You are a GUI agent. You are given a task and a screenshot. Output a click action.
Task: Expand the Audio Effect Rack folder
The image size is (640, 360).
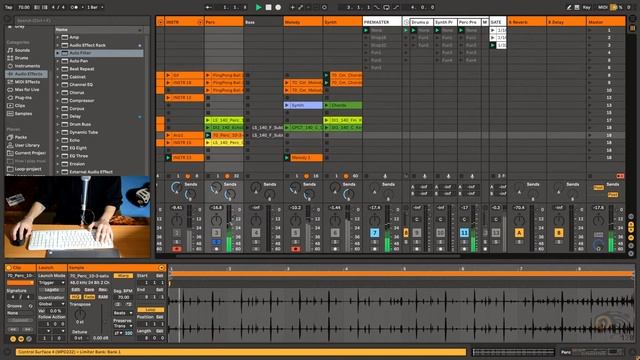[58, 45]
